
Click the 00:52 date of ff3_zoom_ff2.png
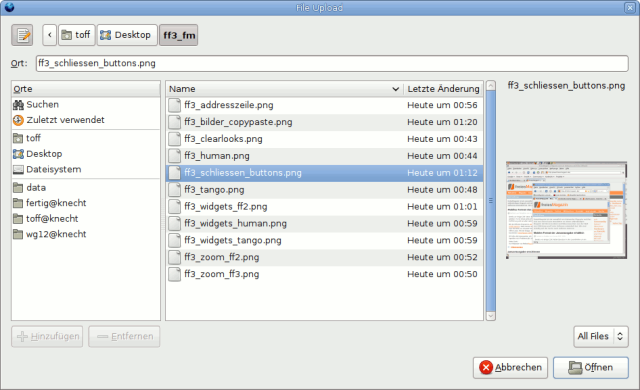point(442,257)
